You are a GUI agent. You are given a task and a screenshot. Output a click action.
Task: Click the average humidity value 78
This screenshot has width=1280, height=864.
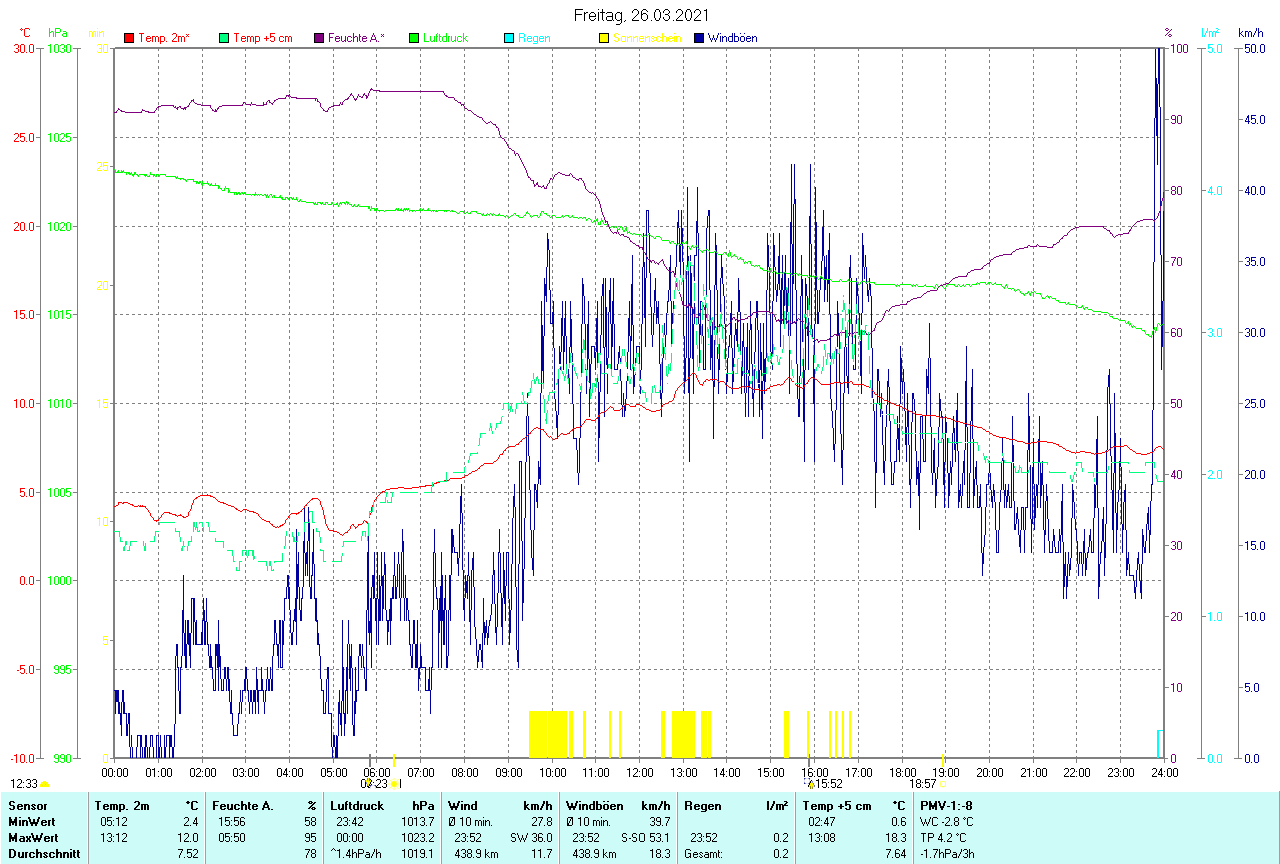pyautogui.click(x=309, y=854)
